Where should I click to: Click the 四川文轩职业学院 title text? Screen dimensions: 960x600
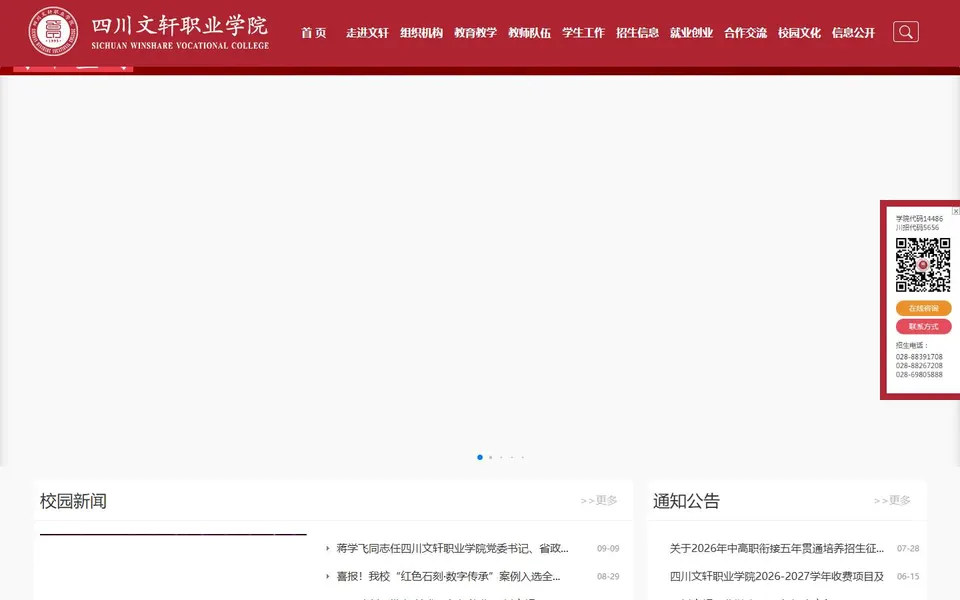[x=179, y=25]
